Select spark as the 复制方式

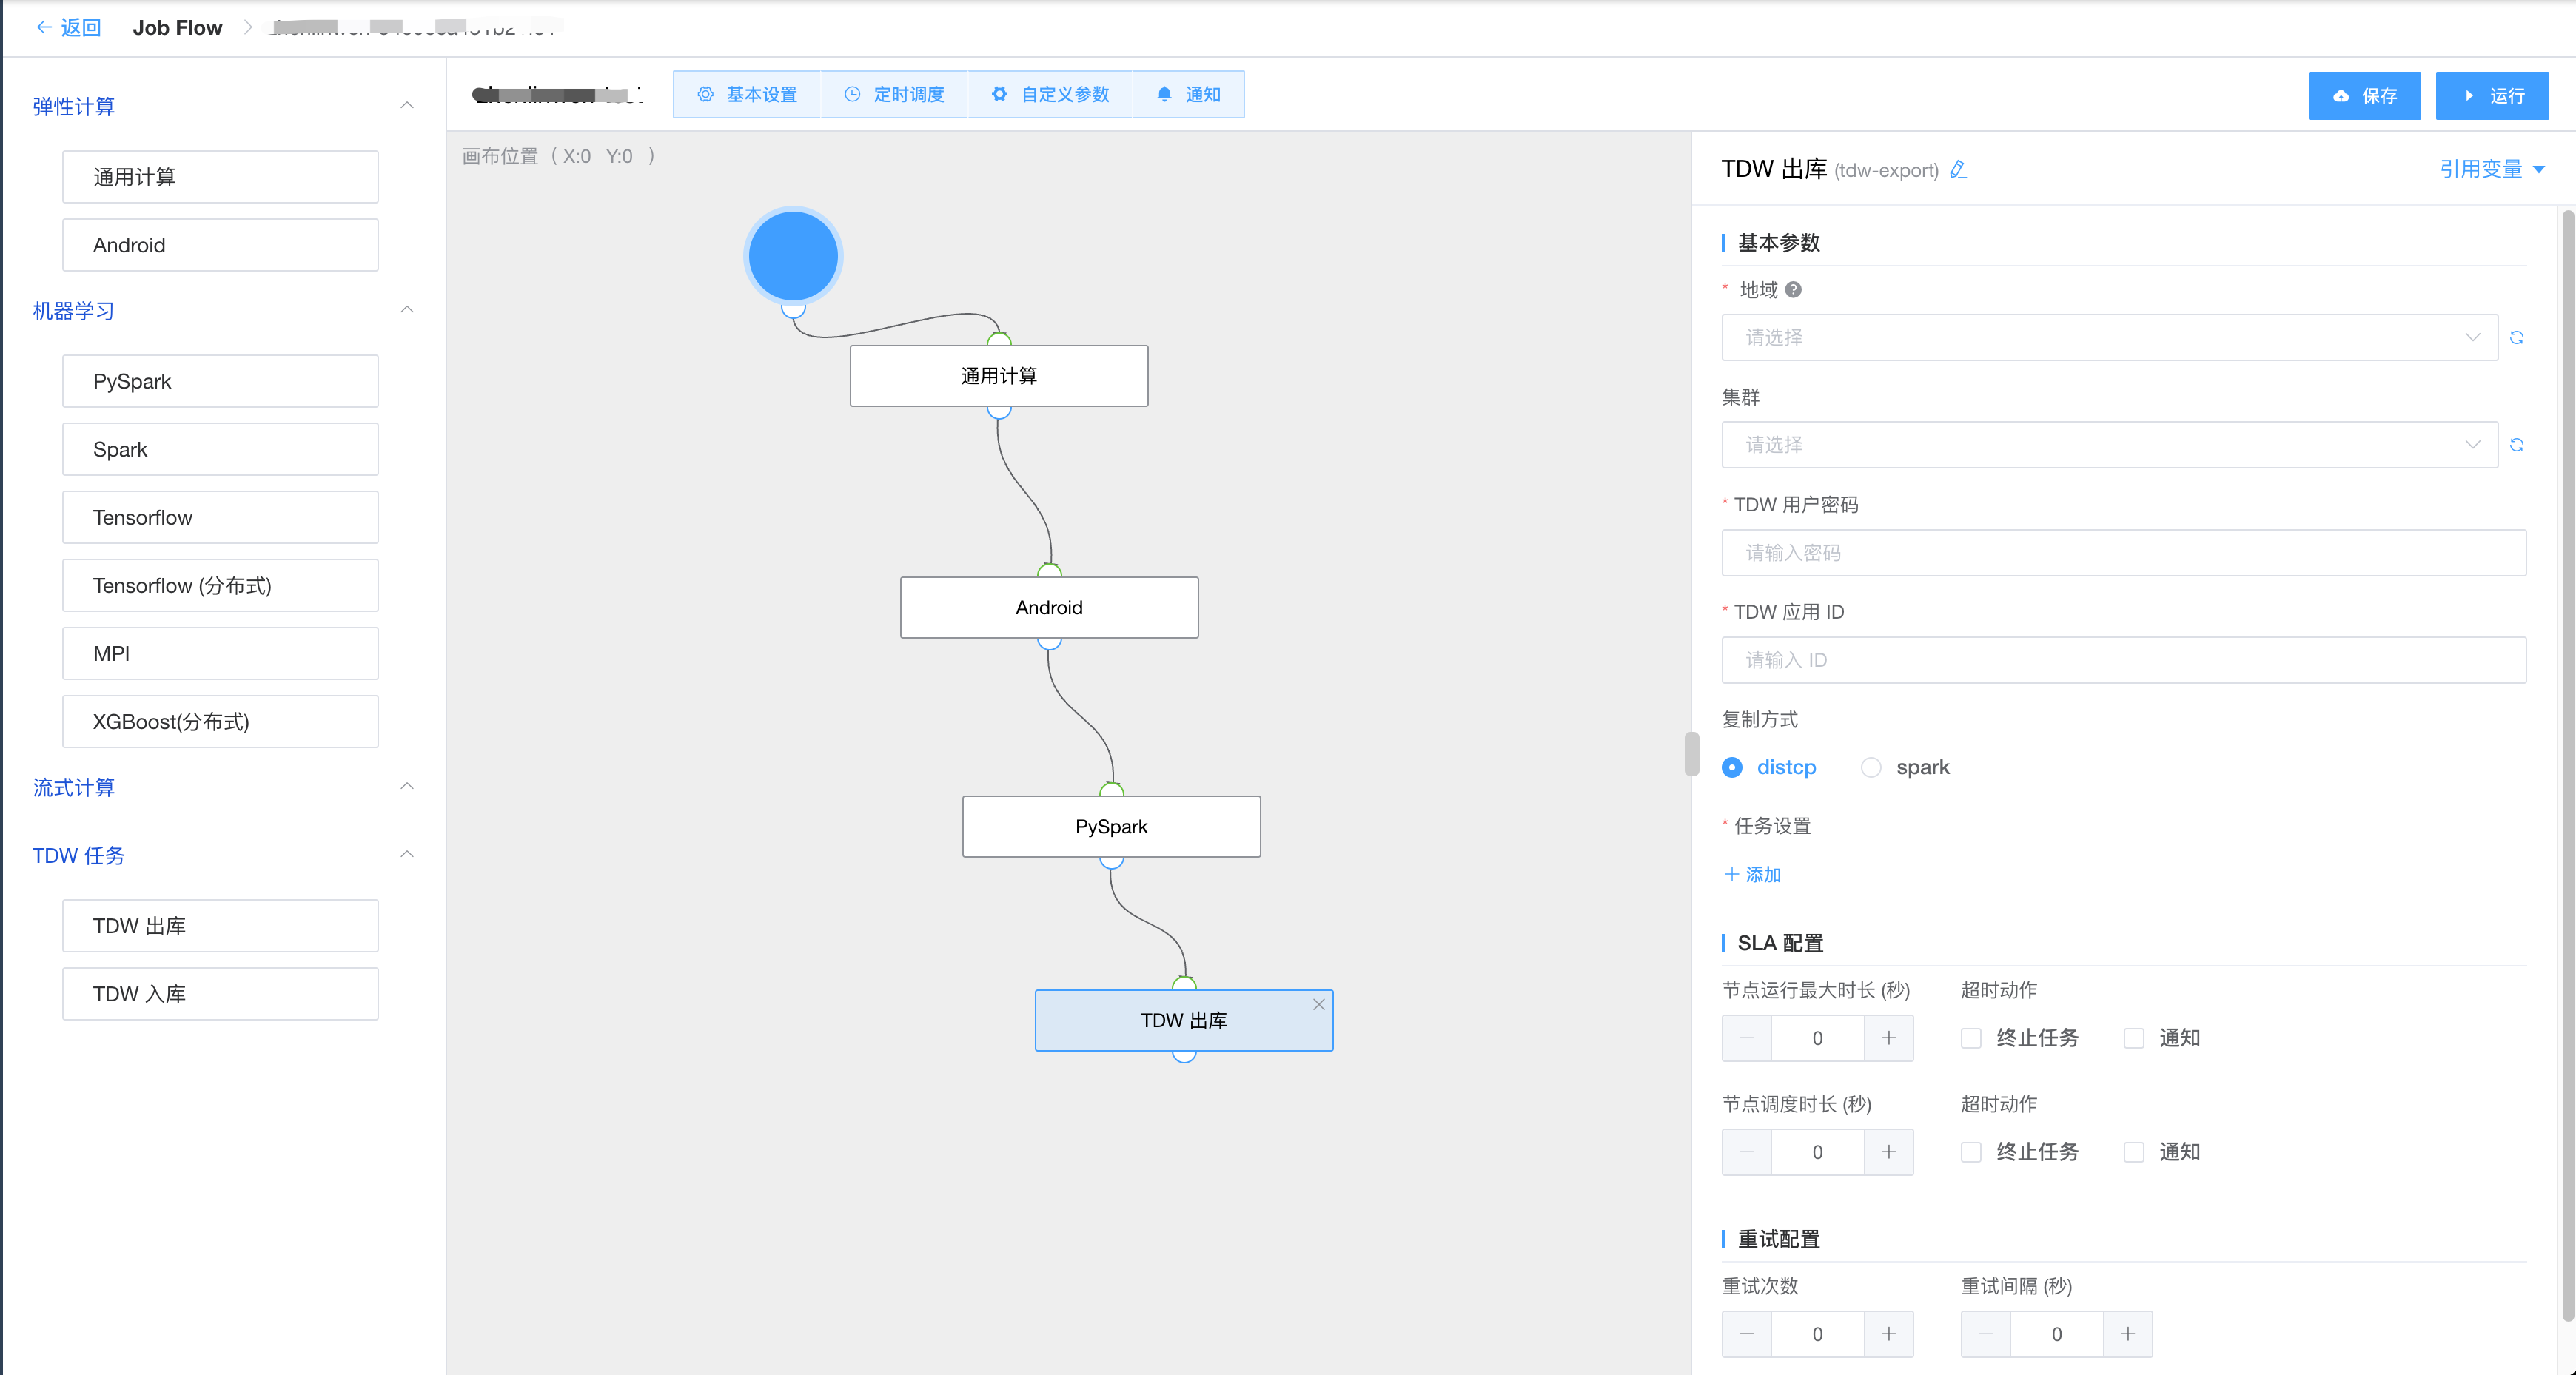pyautogui.click(x=1871, y=767)
